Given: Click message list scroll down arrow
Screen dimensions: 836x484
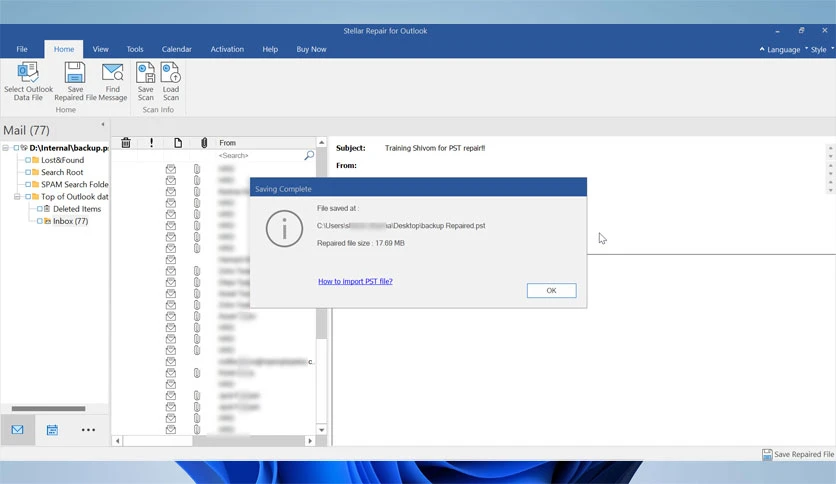Looking at the screenshot, I should coord(321,430).
